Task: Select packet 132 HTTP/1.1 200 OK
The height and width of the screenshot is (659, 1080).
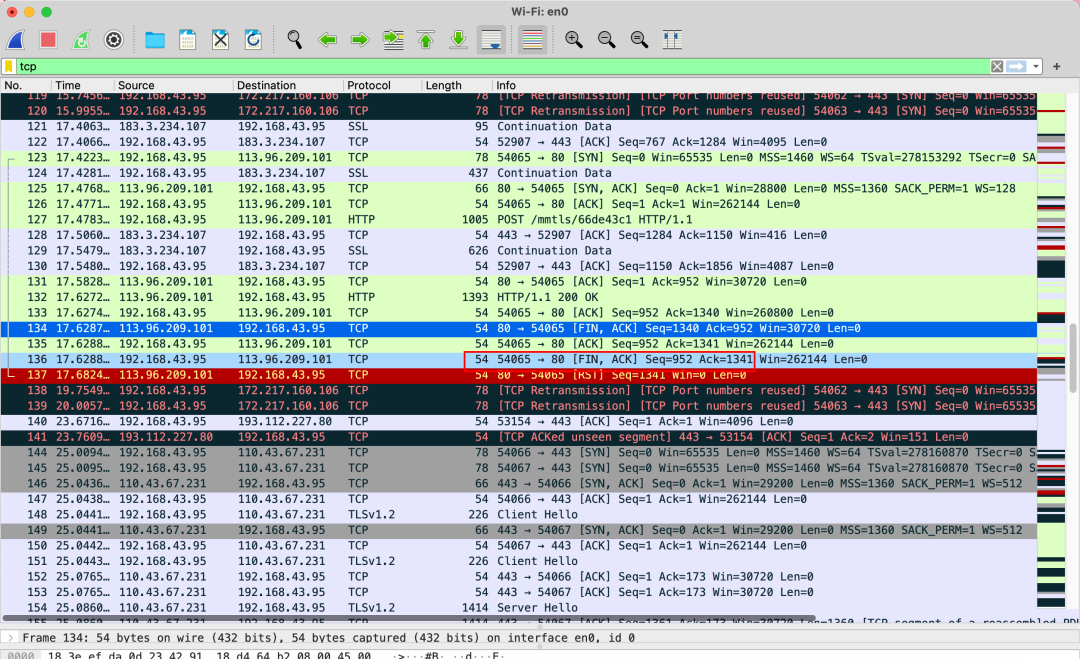Action: tap(519, 297)
